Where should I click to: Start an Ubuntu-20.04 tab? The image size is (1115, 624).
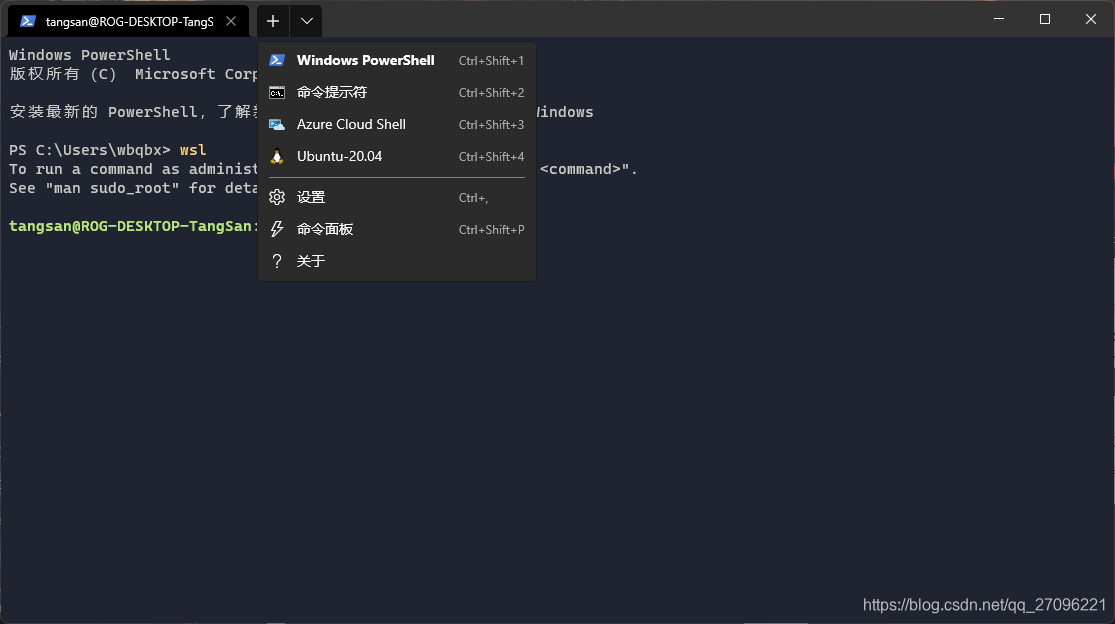click(397, 156)
